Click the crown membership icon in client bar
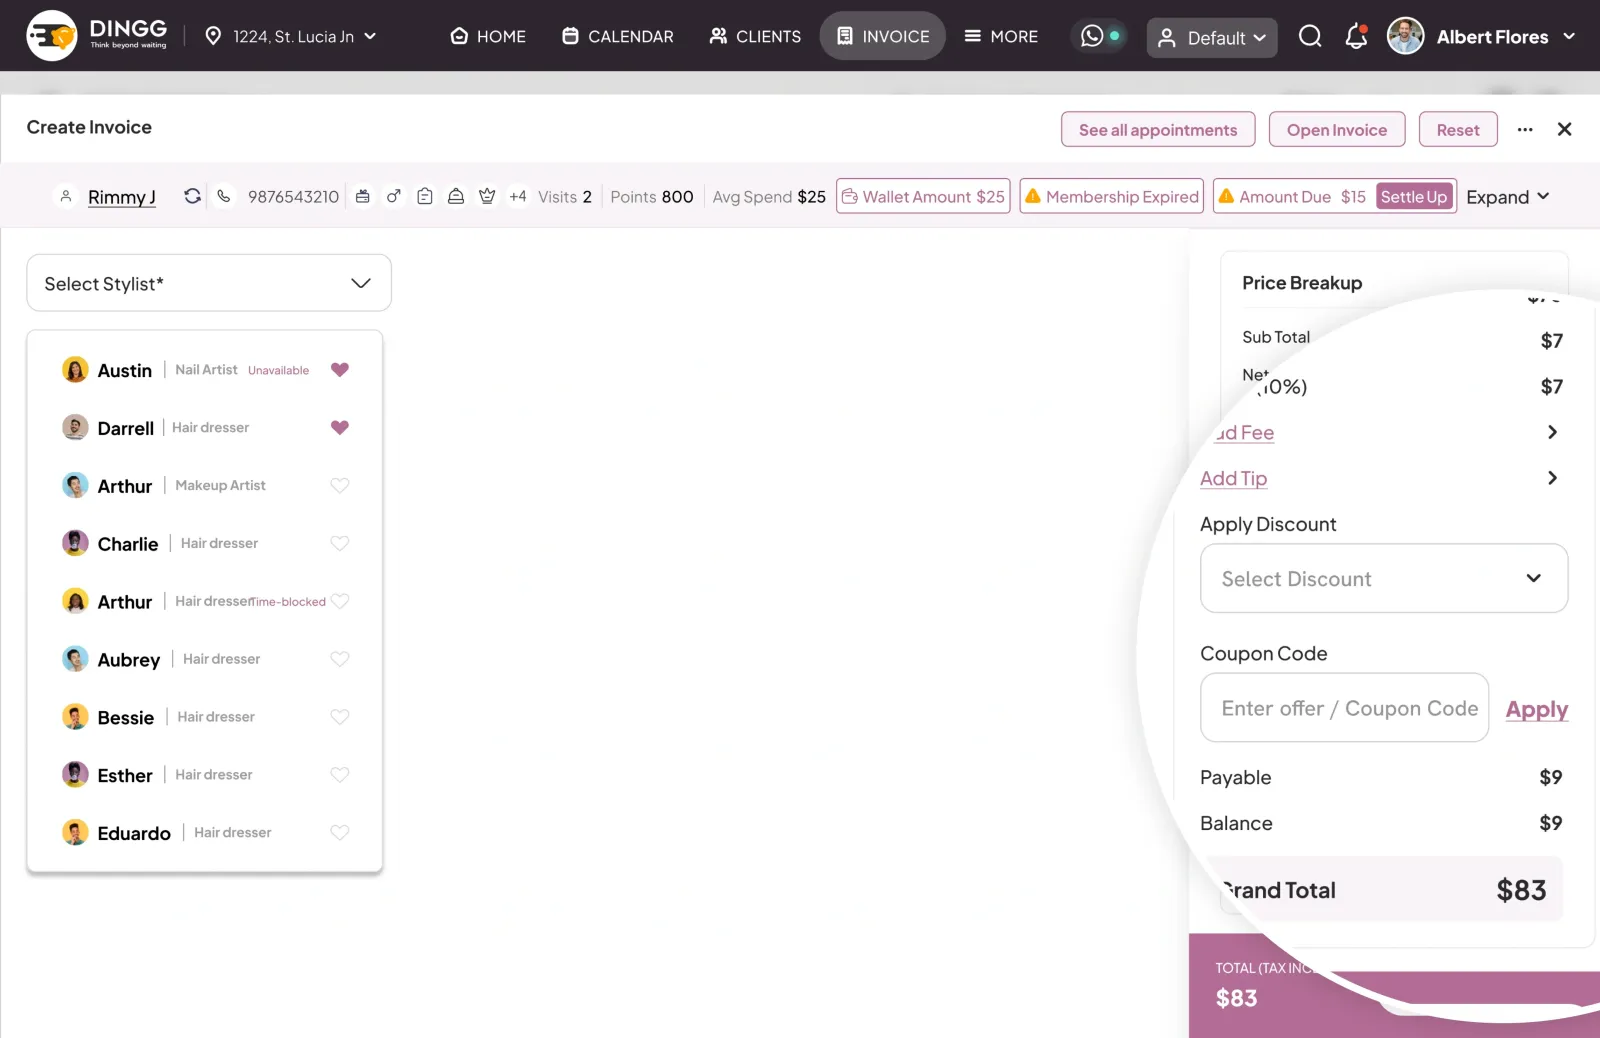This screenshot has height=1038, width=1600. point(487,196)
